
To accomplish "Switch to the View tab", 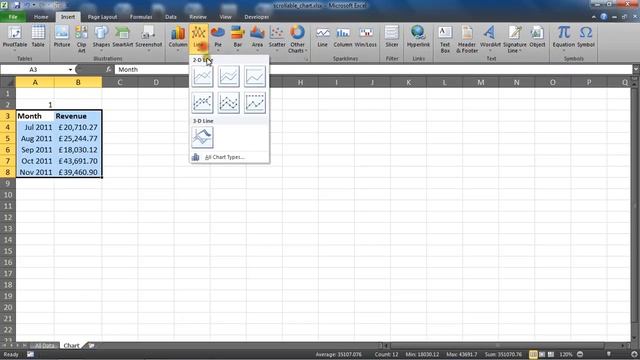I will (225, 17).
